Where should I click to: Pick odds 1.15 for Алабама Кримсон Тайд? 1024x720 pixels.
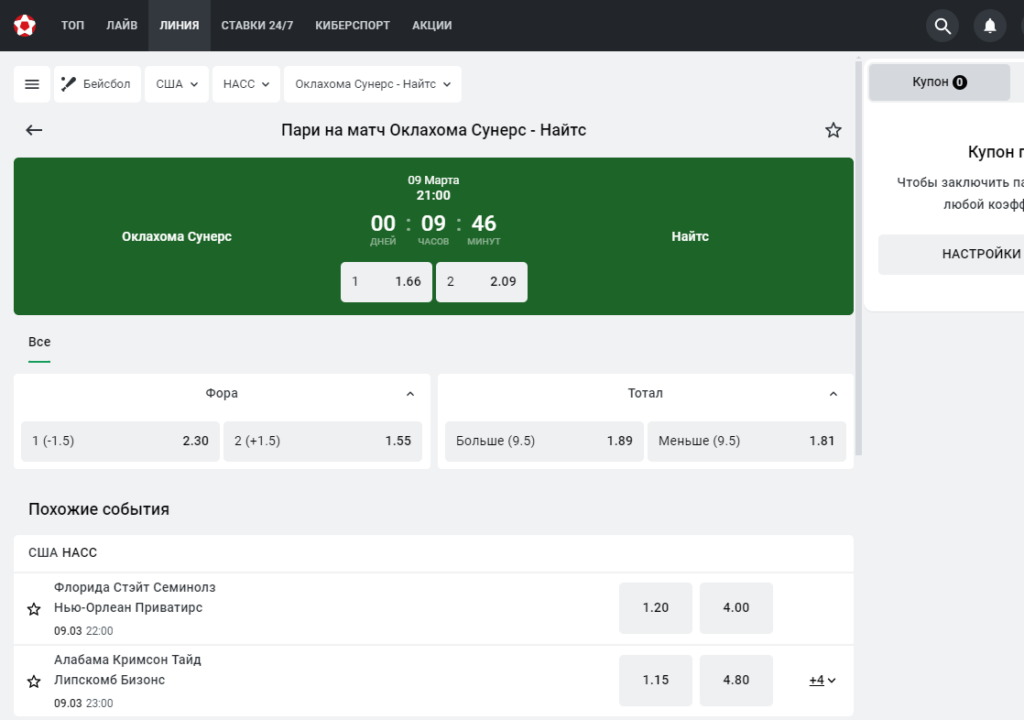tap(656, 681)
